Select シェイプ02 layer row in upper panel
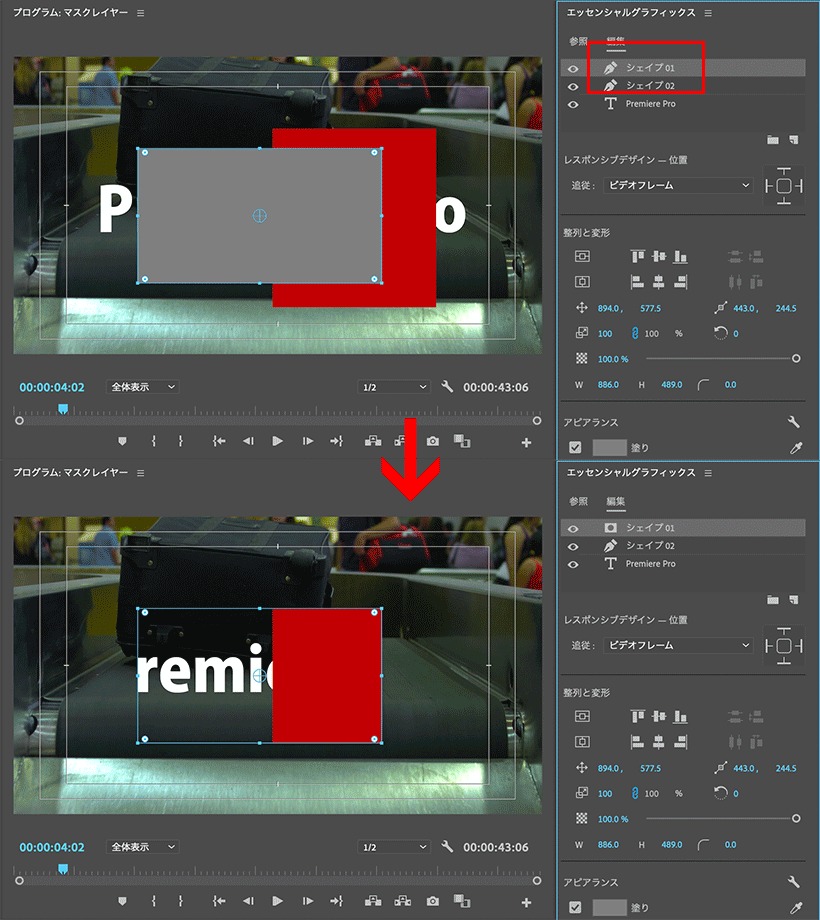820x920 pixels. click(683, 86)
